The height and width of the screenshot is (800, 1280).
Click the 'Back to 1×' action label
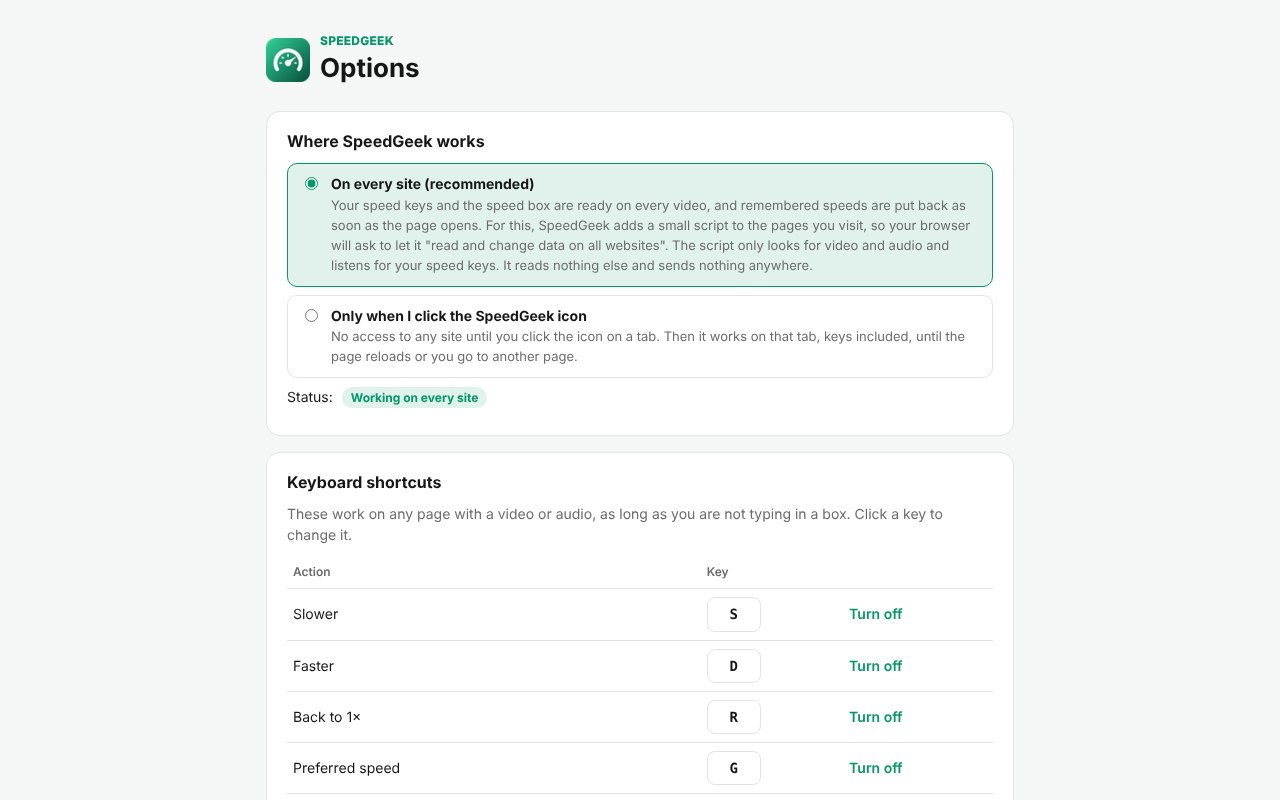[327, 717]
